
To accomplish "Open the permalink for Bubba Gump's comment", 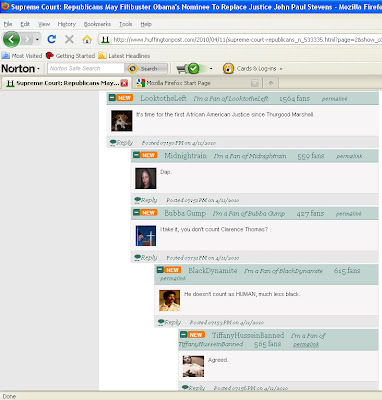I will pos(349,214).
